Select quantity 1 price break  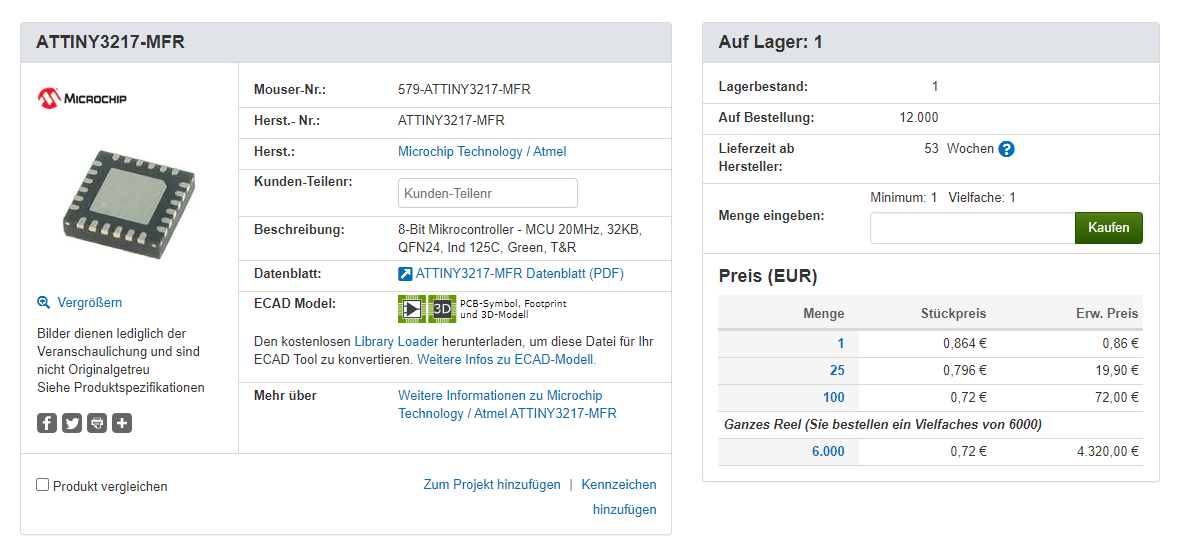coord(841,344)
